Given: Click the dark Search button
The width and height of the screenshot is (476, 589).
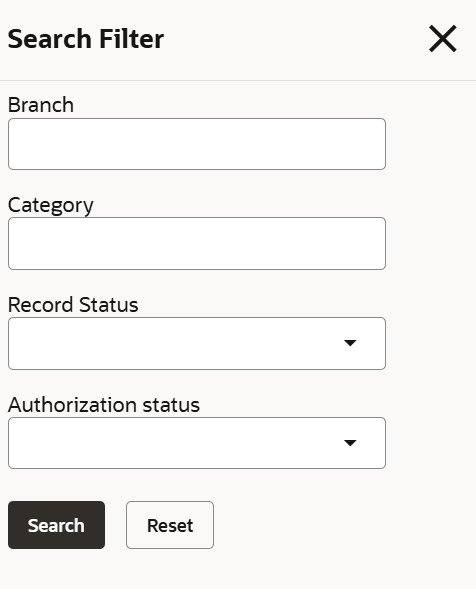Looking at the screenshot, I should point(56,525).
